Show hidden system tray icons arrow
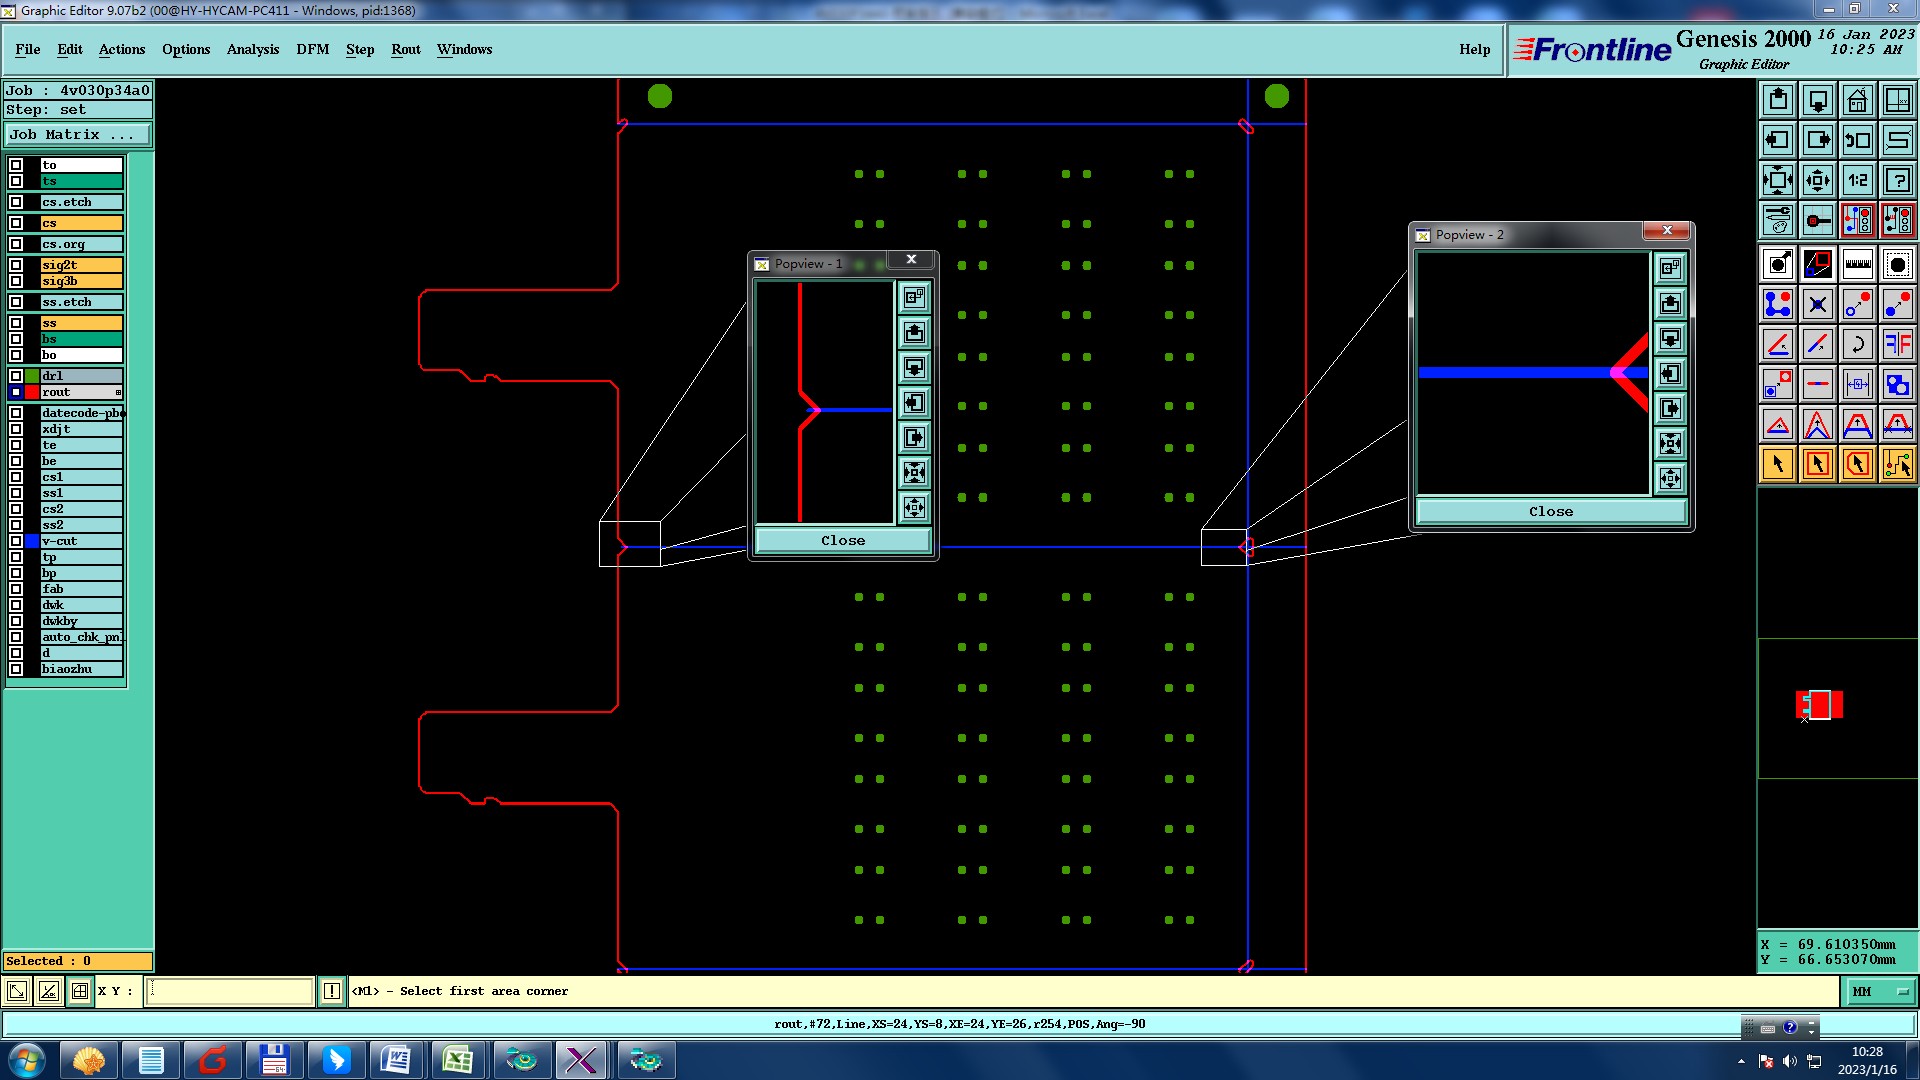The height and width of the screenshot is (1080, 1920). pos(1741,1061)
